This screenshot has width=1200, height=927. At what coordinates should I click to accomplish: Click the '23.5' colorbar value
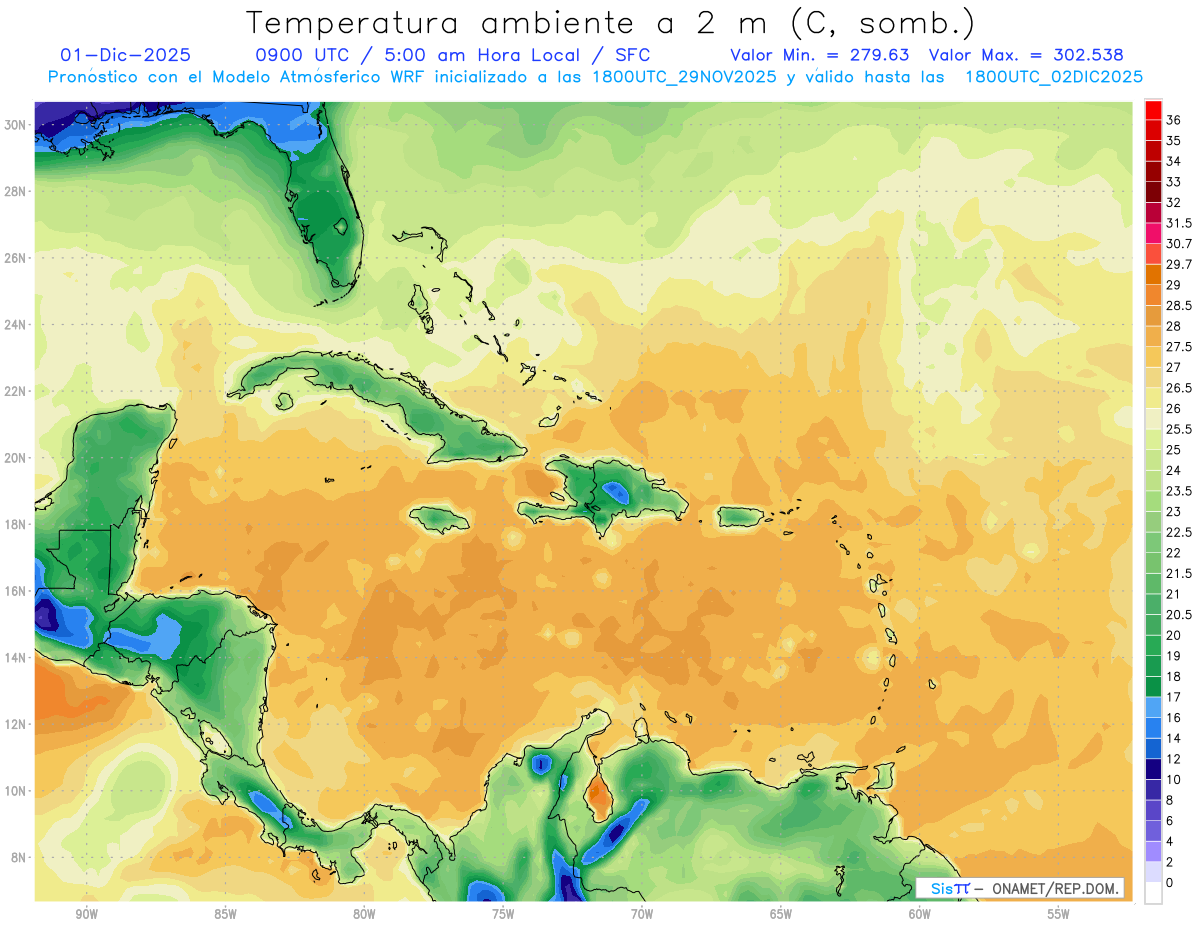coord(1179,491)
